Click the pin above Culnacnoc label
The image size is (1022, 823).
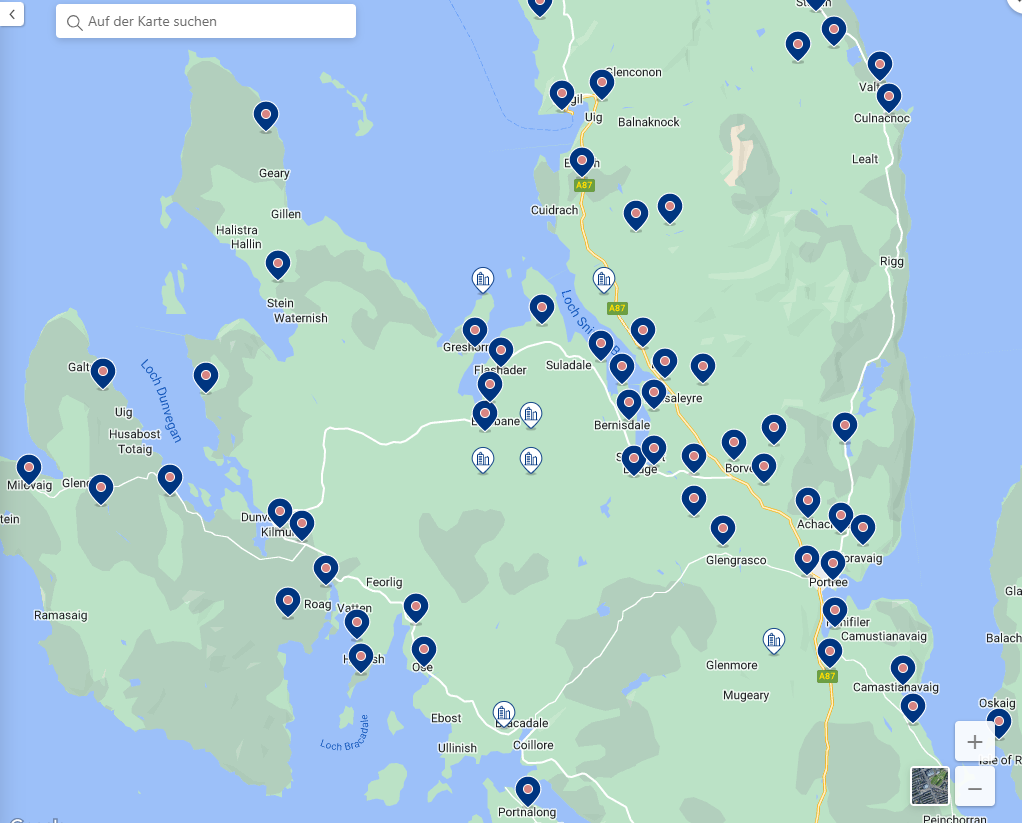click(x=889, y=99)
